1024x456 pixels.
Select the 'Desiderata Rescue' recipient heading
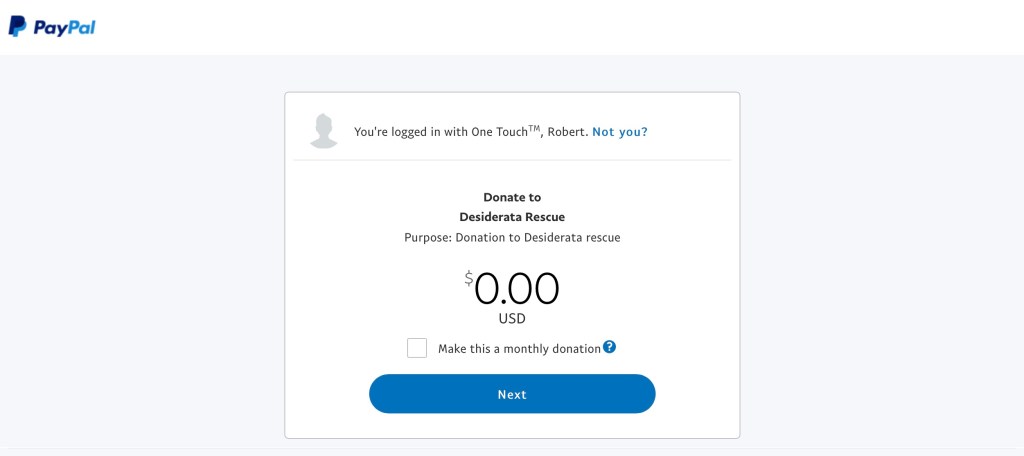(x=512, y=217)
